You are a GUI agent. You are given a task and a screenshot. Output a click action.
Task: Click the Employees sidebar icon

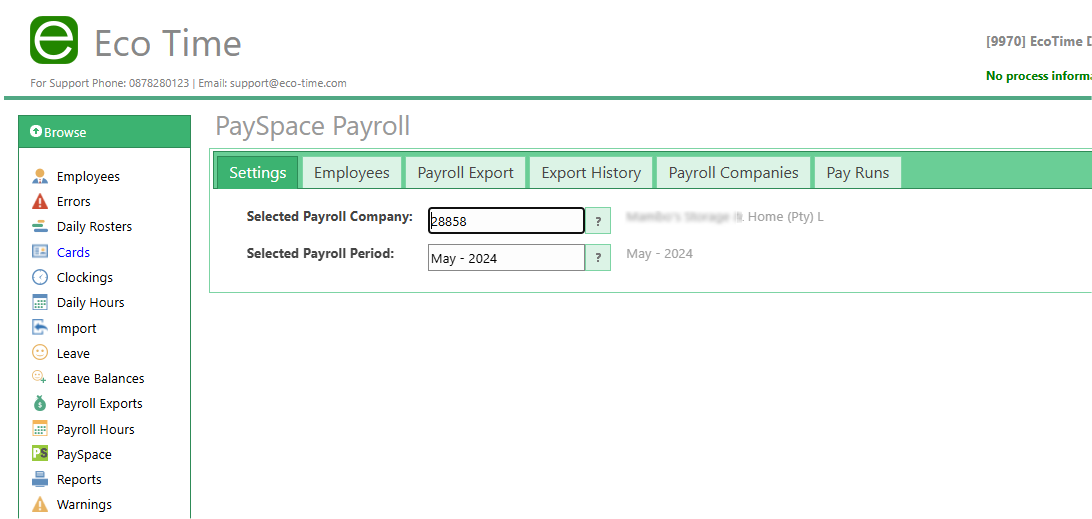click(x=40, y=176)
